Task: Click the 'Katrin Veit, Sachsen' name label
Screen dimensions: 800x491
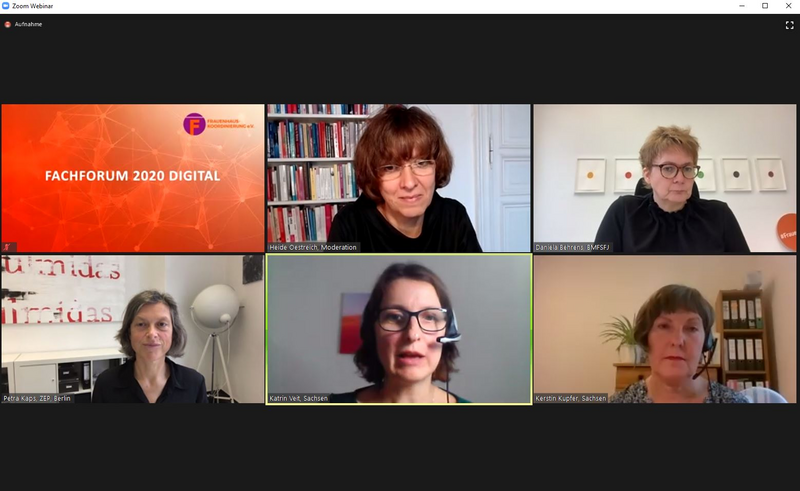Action: [298, 398]
